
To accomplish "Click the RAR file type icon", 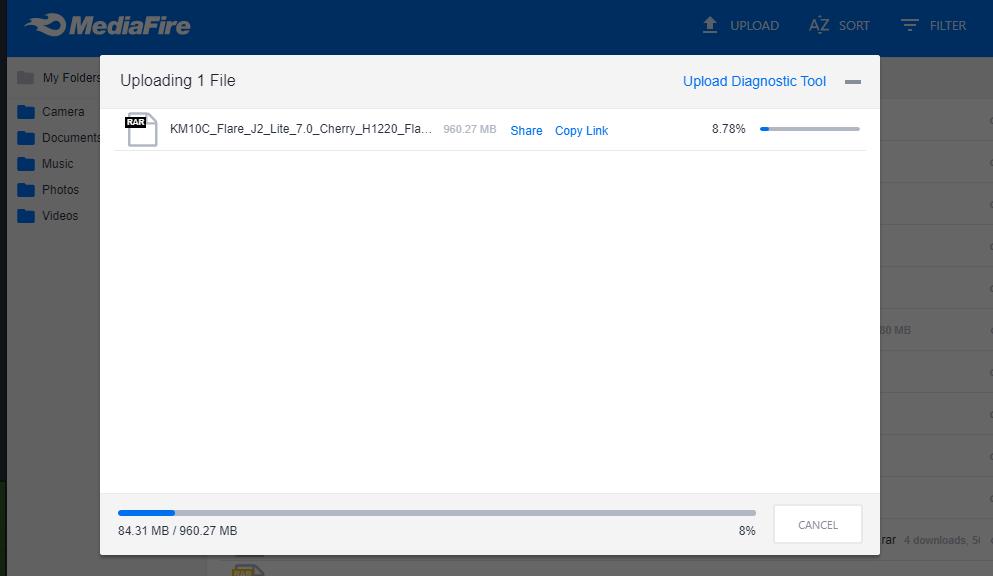I will coord(141,129).
